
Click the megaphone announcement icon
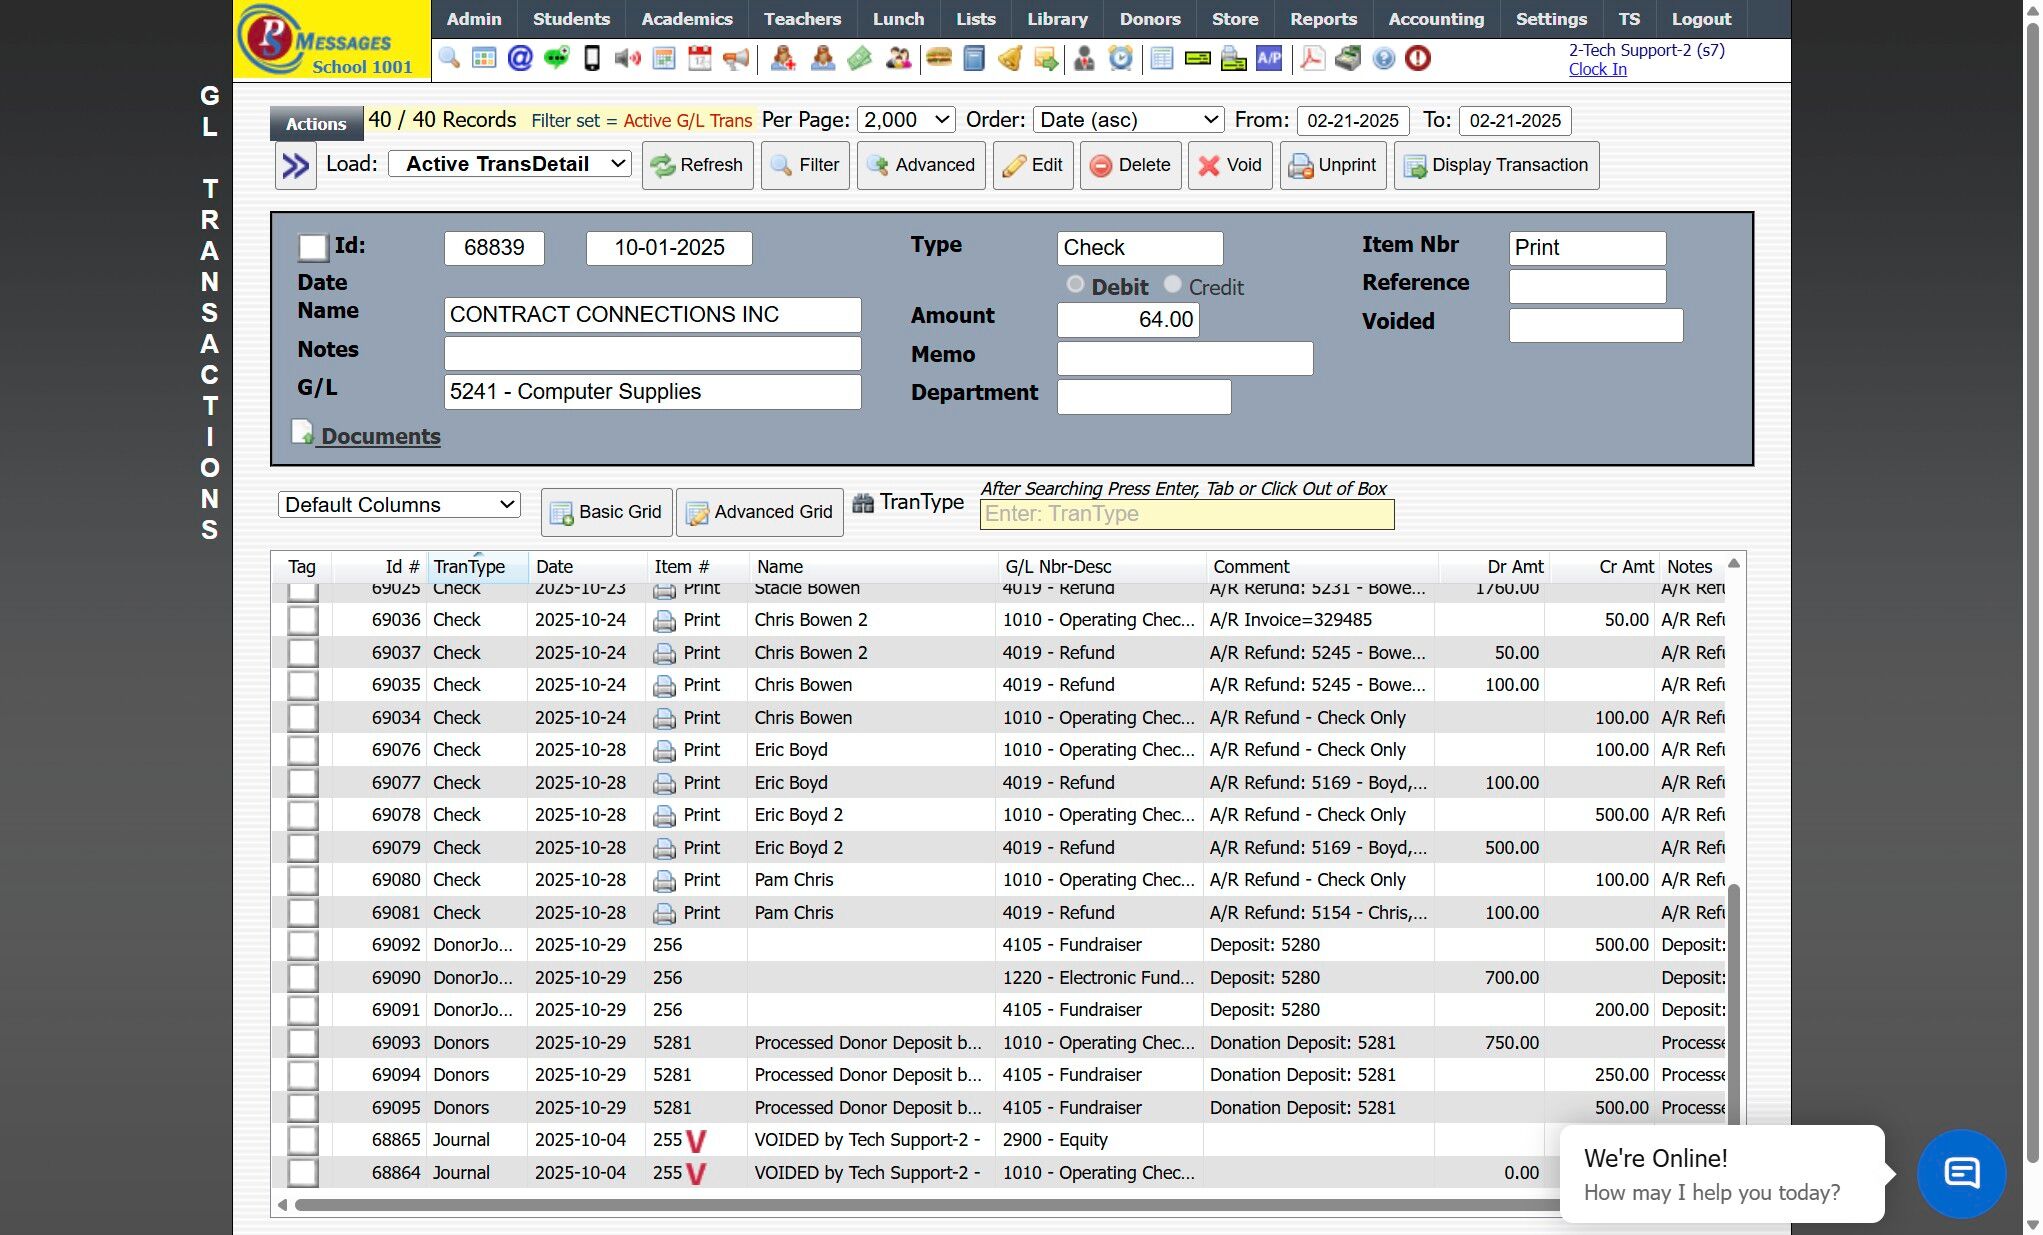(x=736, y=58)
